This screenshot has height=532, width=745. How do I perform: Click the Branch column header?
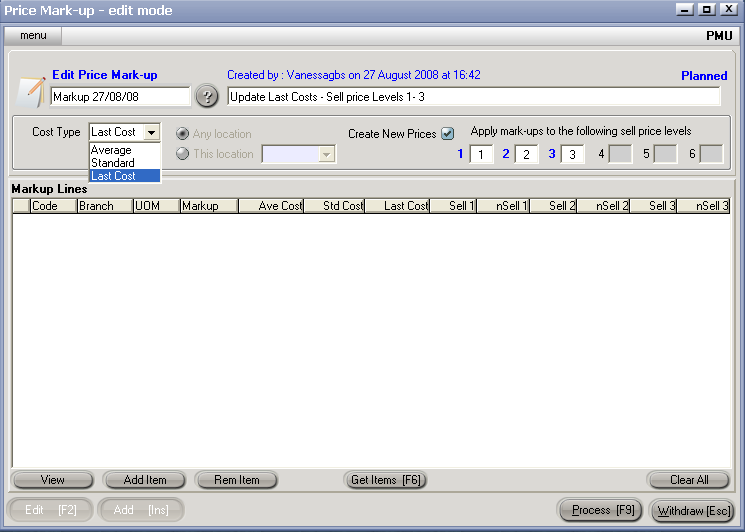tap(105, 206)
